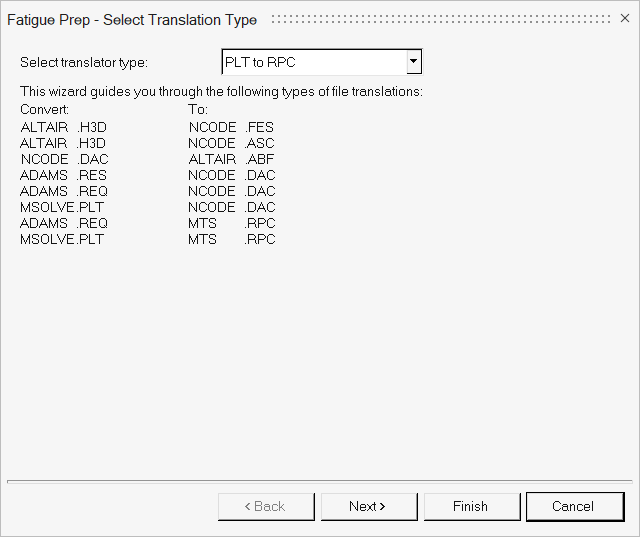640x537 pixels.
Task: Open the translator type dropdown arrow
Action: point(413,62)
